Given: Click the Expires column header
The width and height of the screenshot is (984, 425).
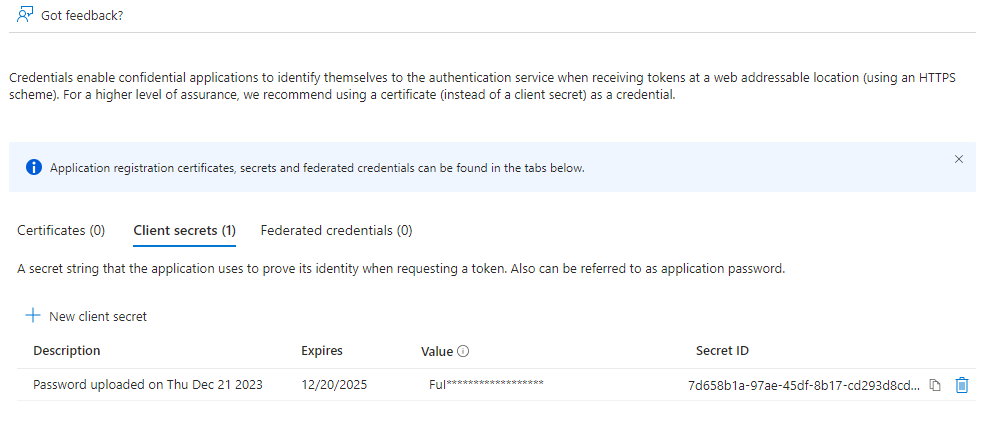Looking at the screenshot, I should pyautogui.click(x=322, y=350).
